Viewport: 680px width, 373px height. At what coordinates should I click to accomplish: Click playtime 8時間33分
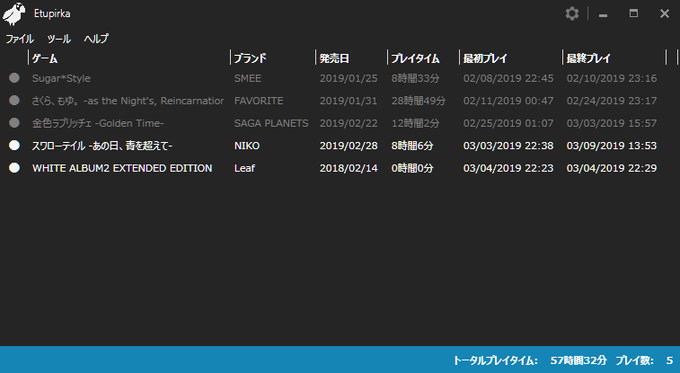point(415,79)
